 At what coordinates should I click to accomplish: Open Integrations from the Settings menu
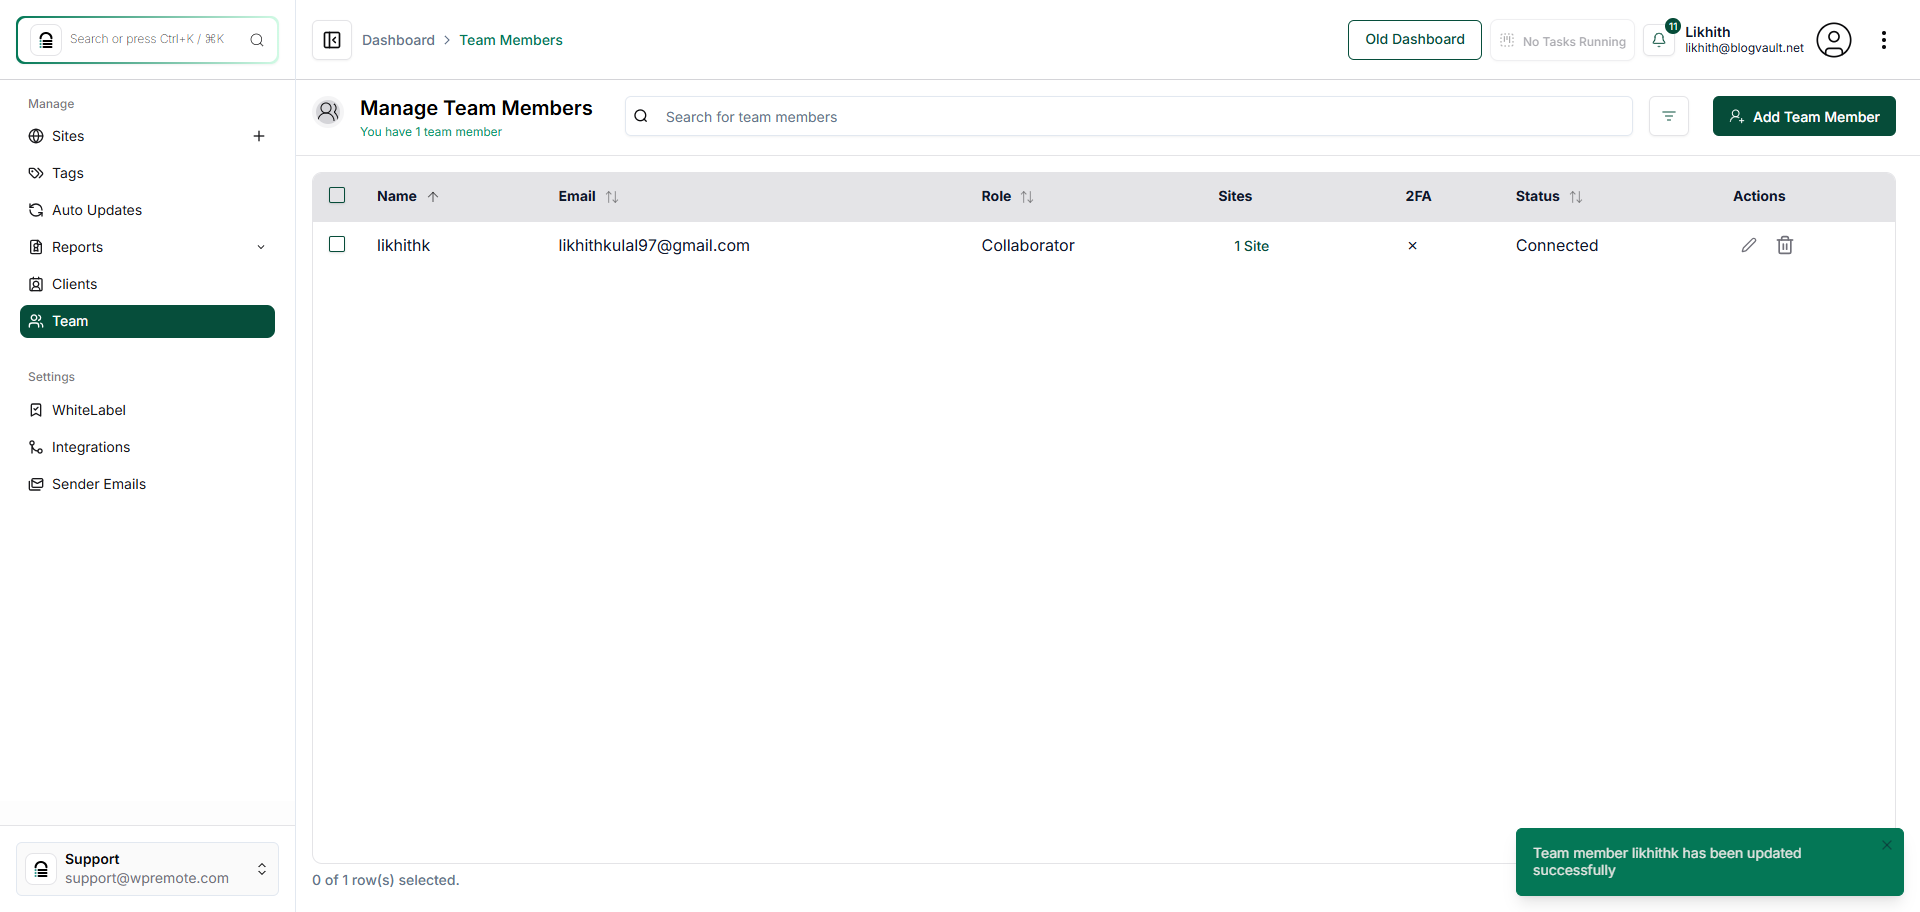point(90,447)
